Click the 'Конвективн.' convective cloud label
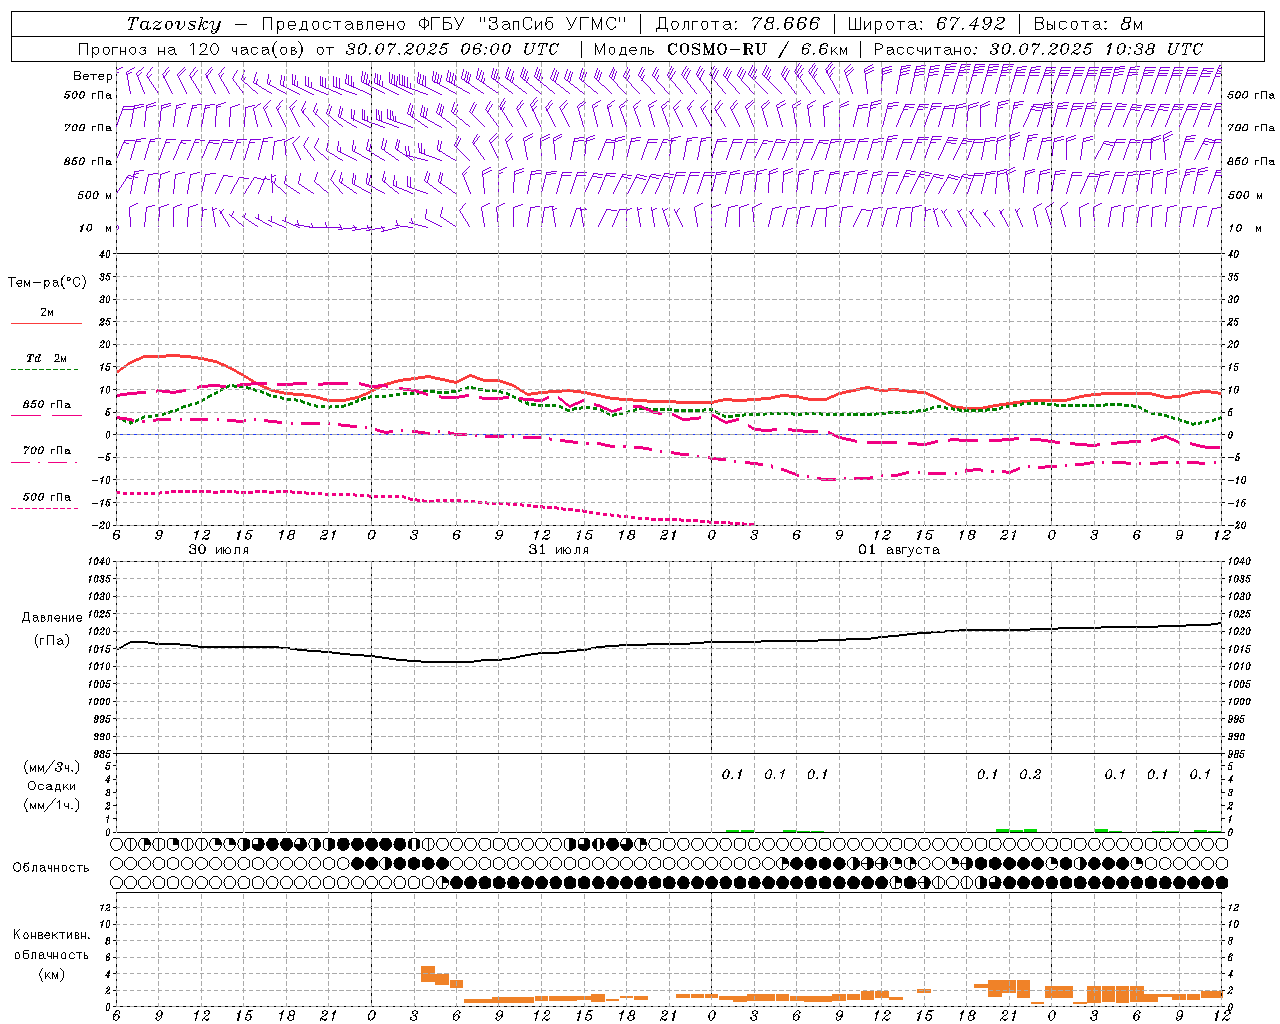 click(x=51, y=935)
